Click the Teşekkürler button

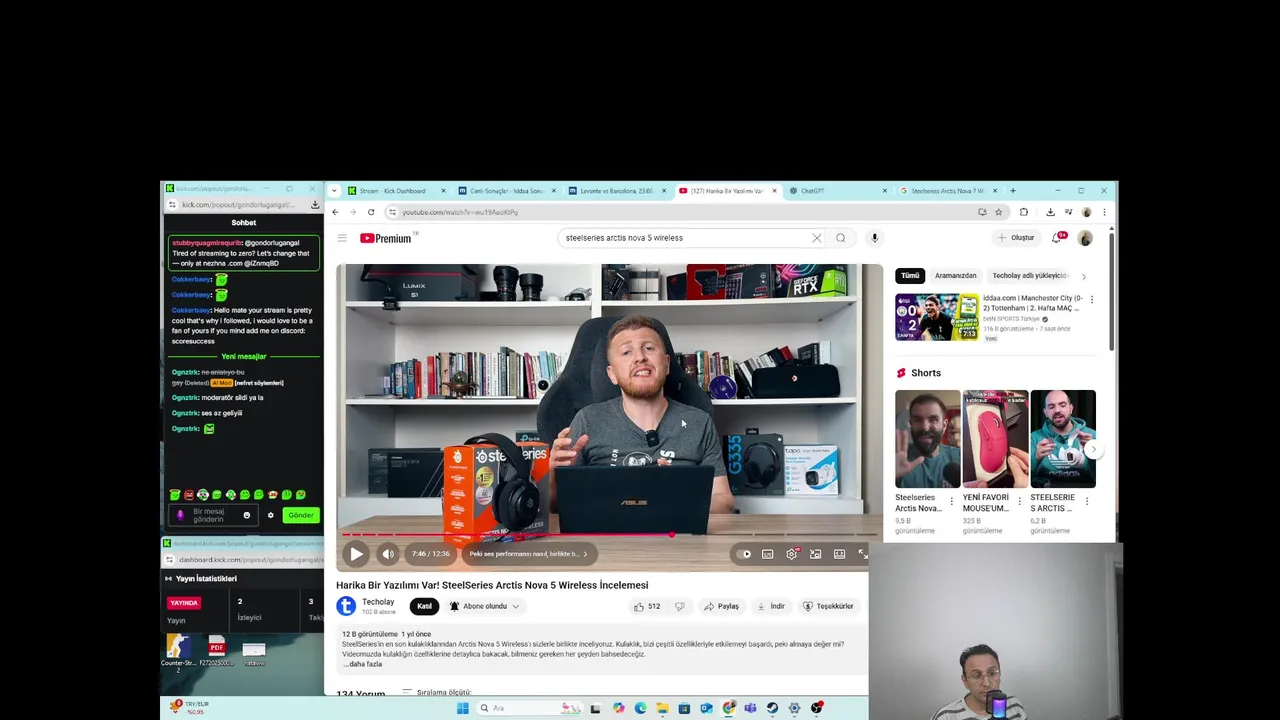point(828,606)
